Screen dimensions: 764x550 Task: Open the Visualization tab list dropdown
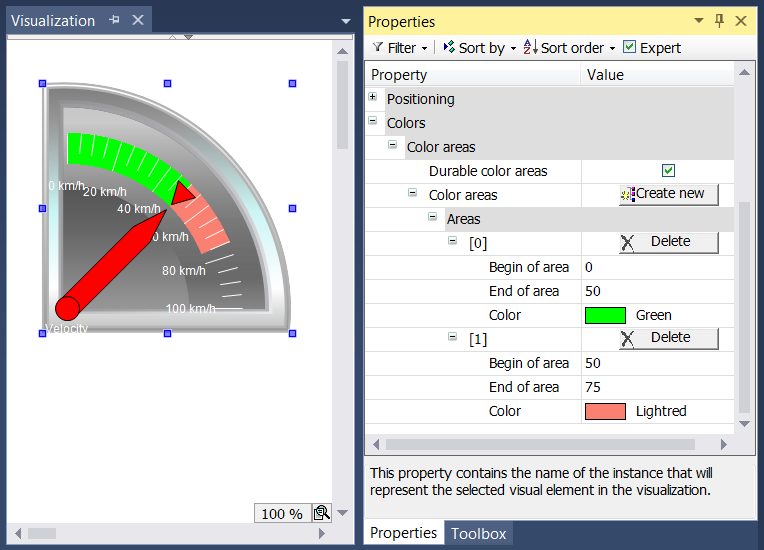tap(345, 21)
